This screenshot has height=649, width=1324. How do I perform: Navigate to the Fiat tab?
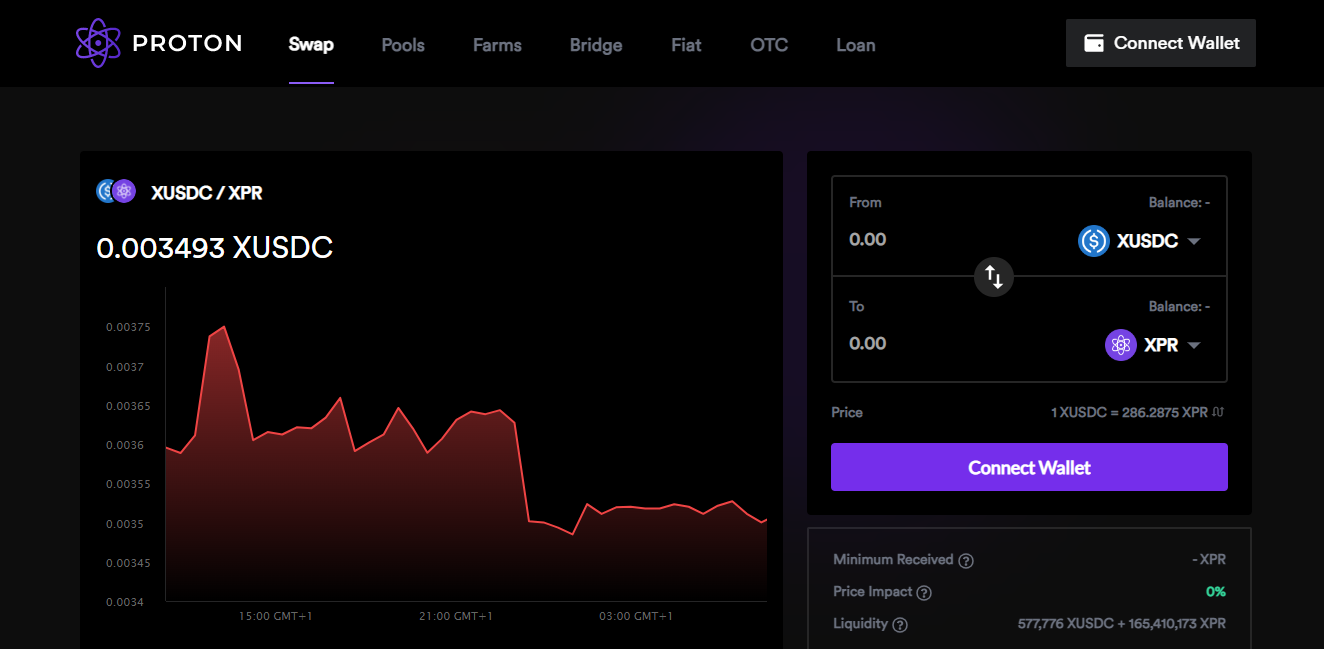(x=686, y=45)
